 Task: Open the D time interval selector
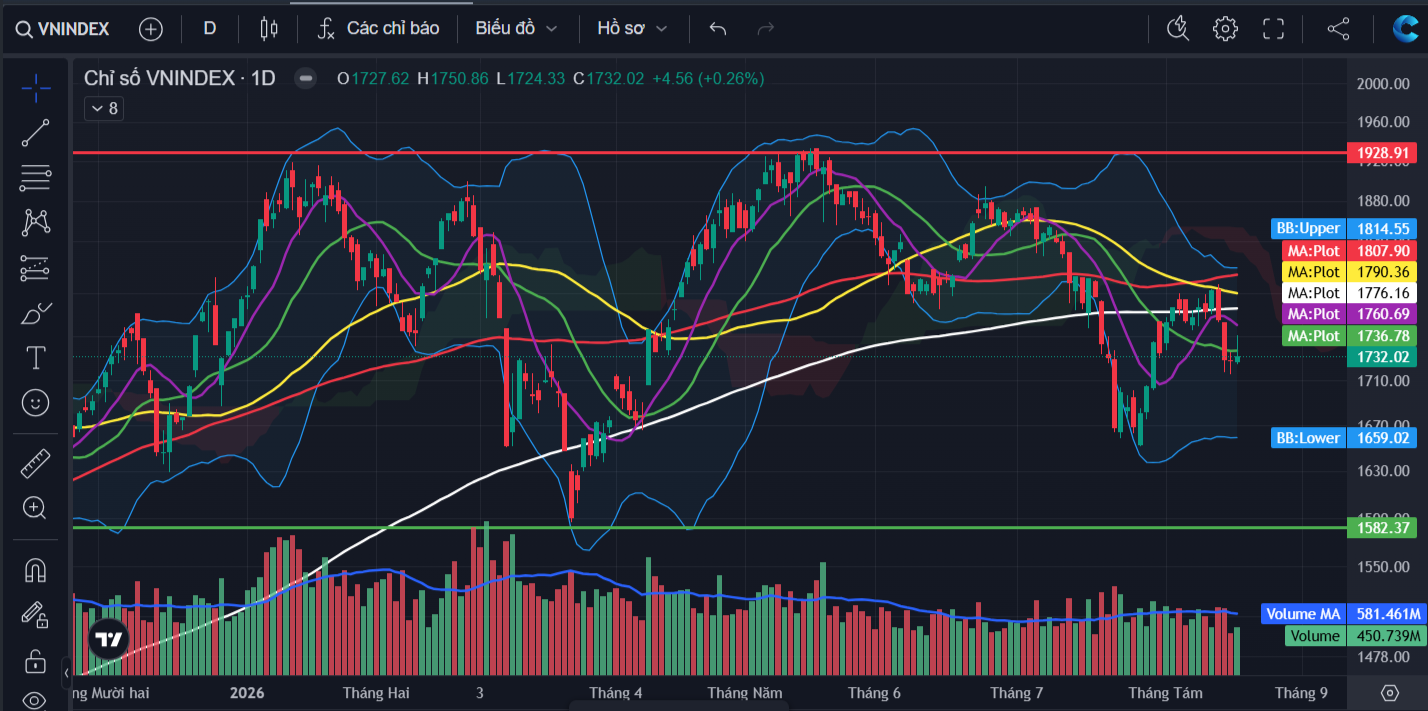coord(210,28)
